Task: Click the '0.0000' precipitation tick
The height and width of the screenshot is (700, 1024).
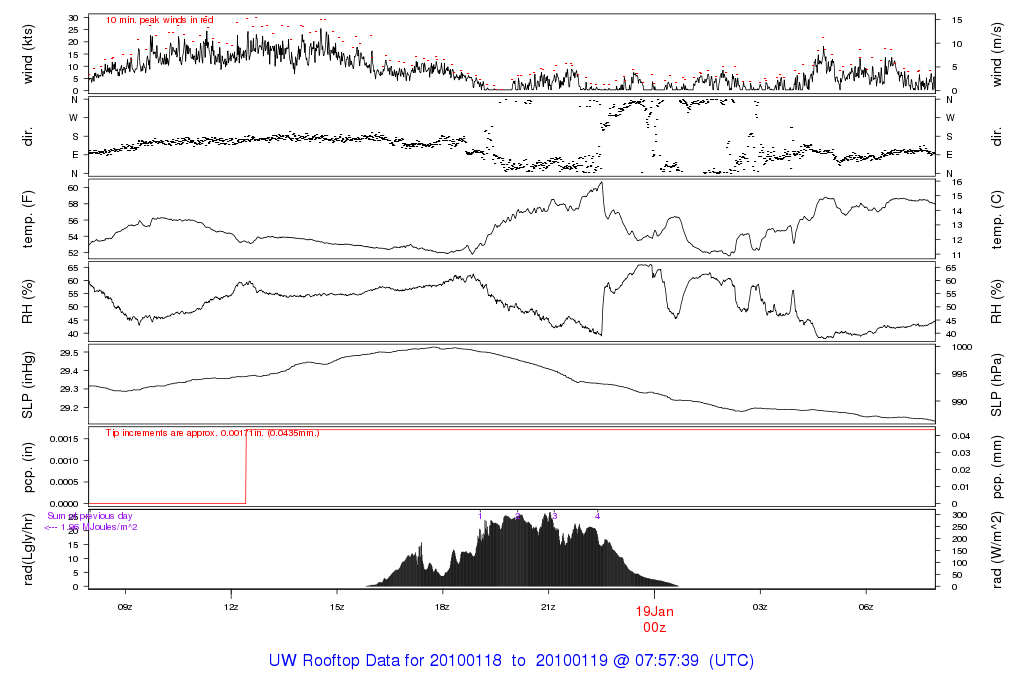Action: pyautogui.click(x=65, y=503)
